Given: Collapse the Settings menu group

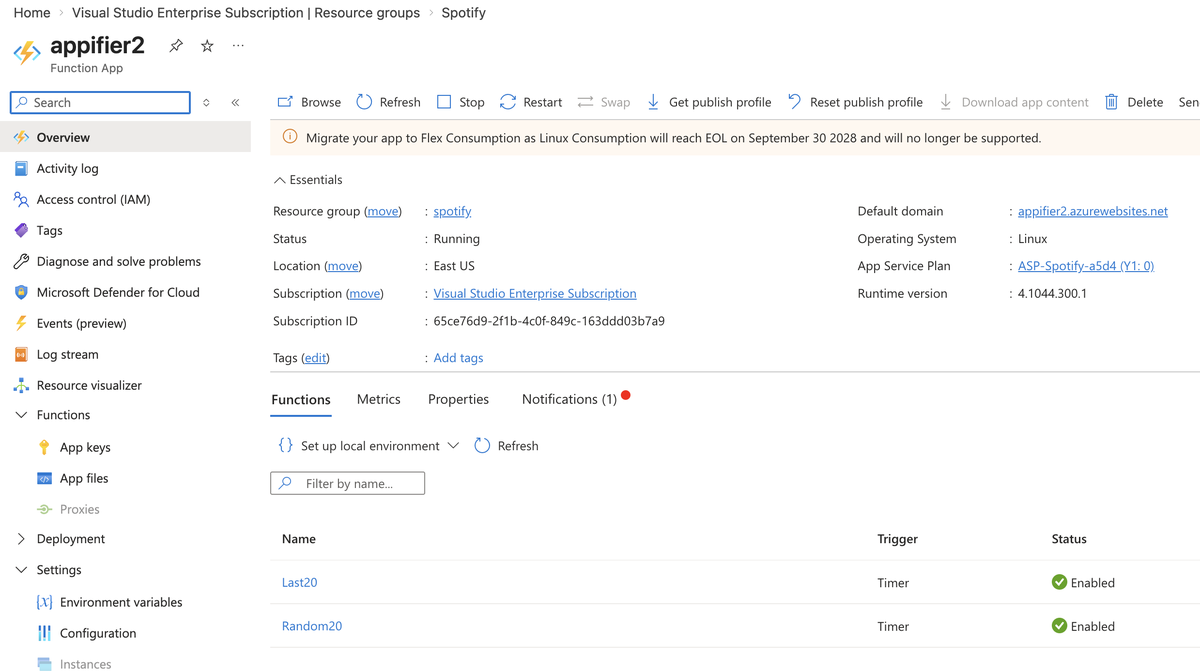Looking at the screenshot, I should [21, 570].
